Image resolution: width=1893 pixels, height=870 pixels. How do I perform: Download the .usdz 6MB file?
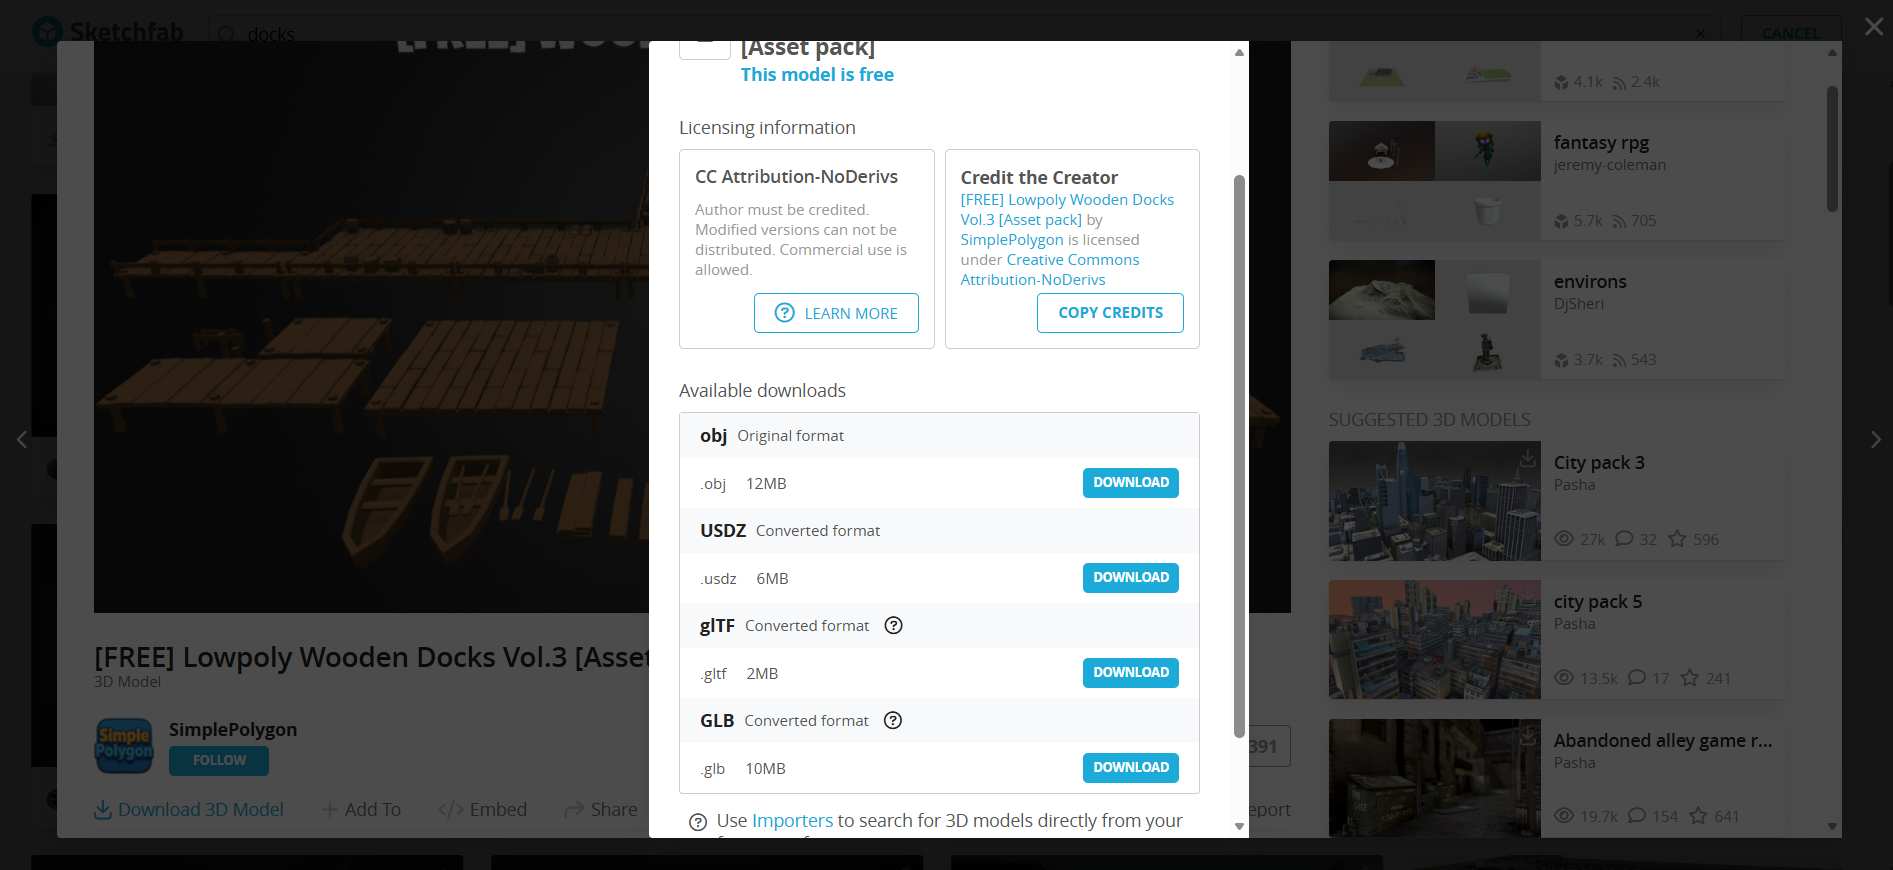(1131, 578)
